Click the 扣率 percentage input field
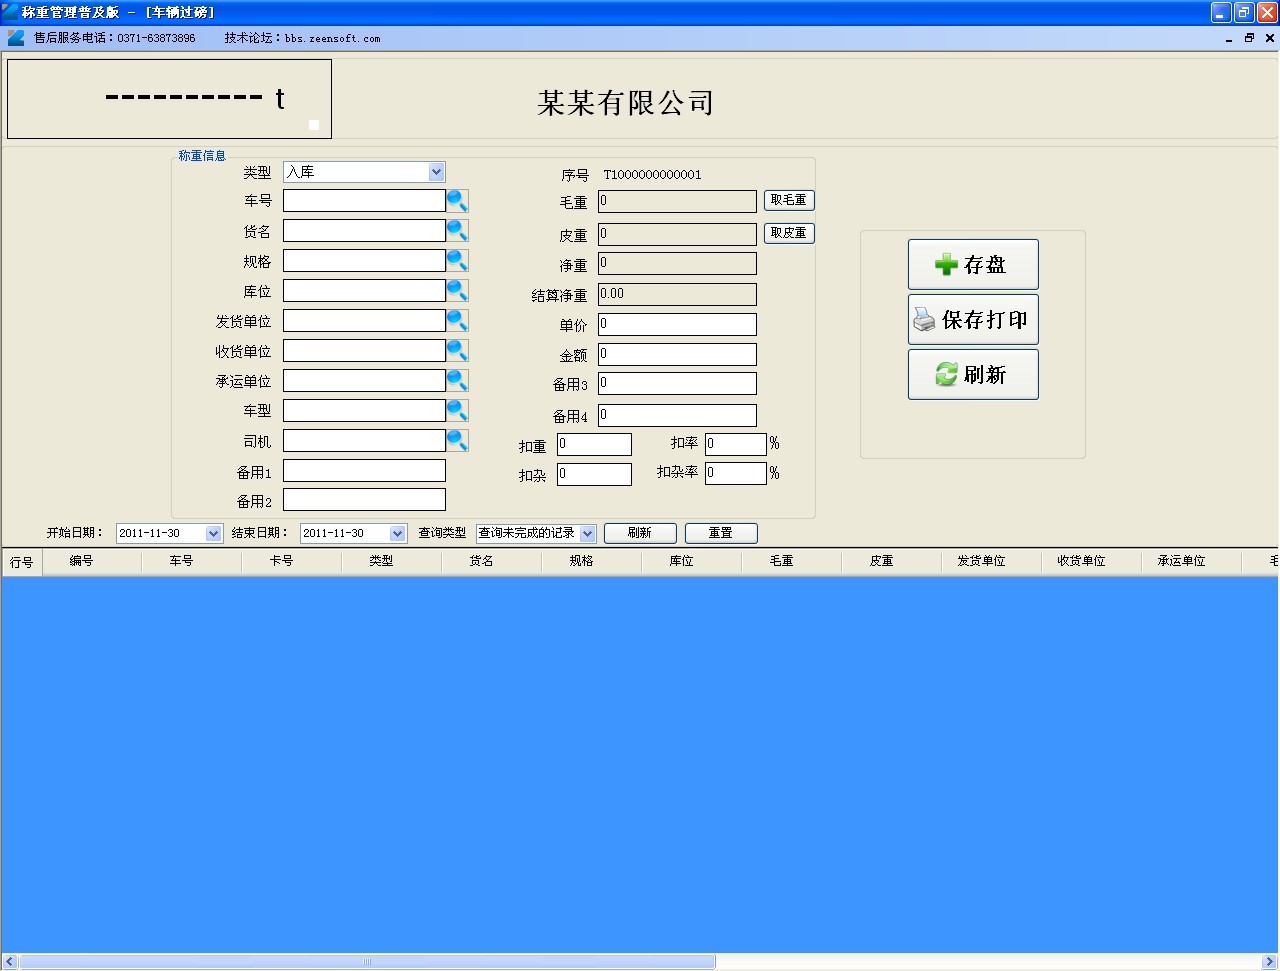 click(736, 444)
